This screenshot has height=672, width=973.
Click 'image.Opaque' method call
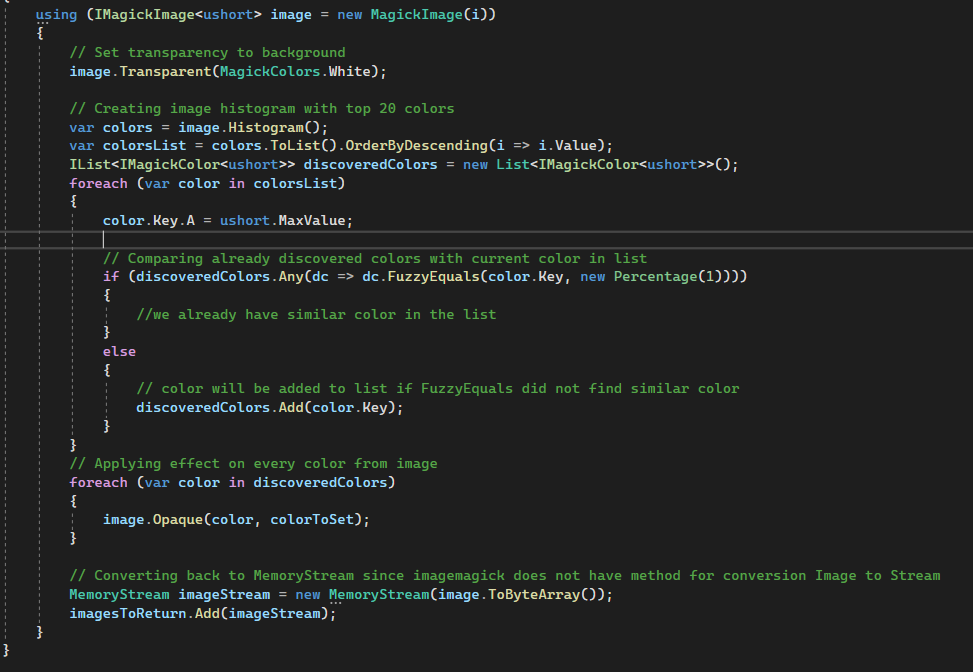pyautogui.click(x=153, y=519)
